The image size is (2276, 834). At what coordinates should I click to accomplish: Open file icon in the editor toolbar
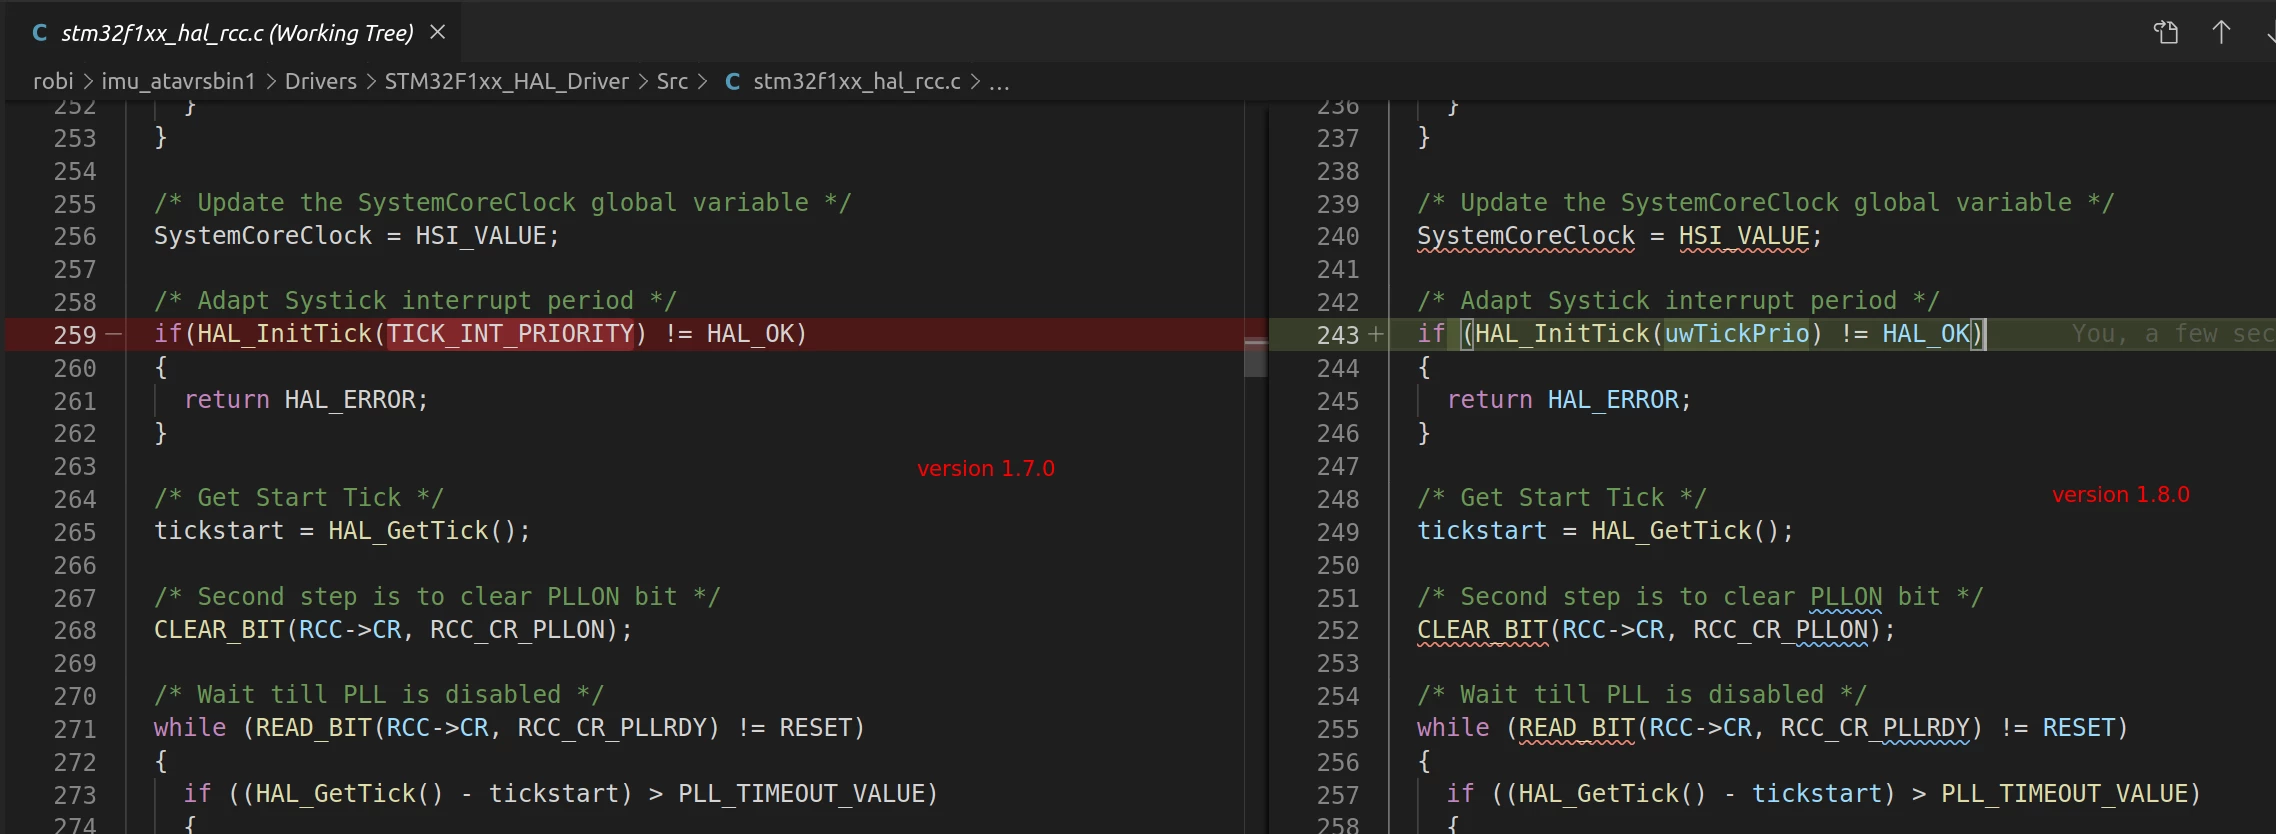pyautogui.click(x=2166, y=32)
